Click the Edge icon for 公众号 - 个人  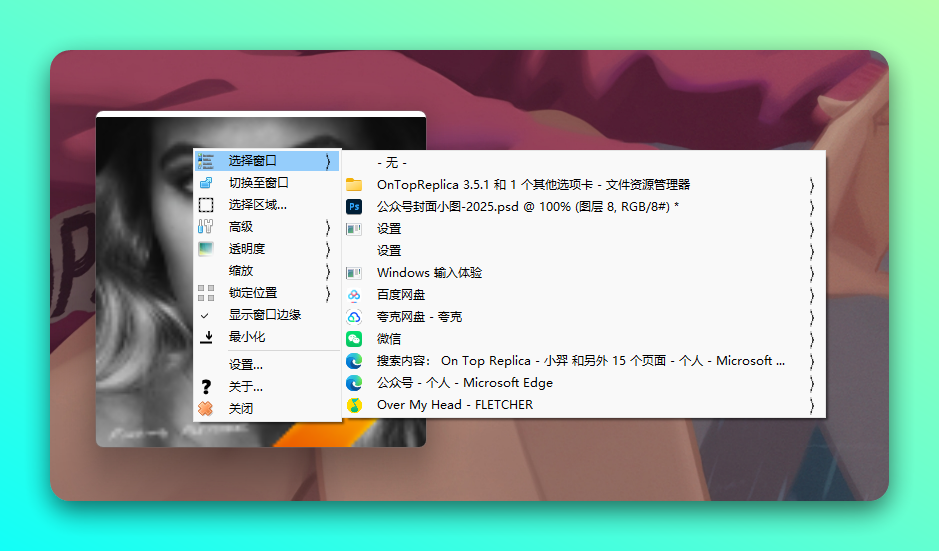tap(354, 383)
